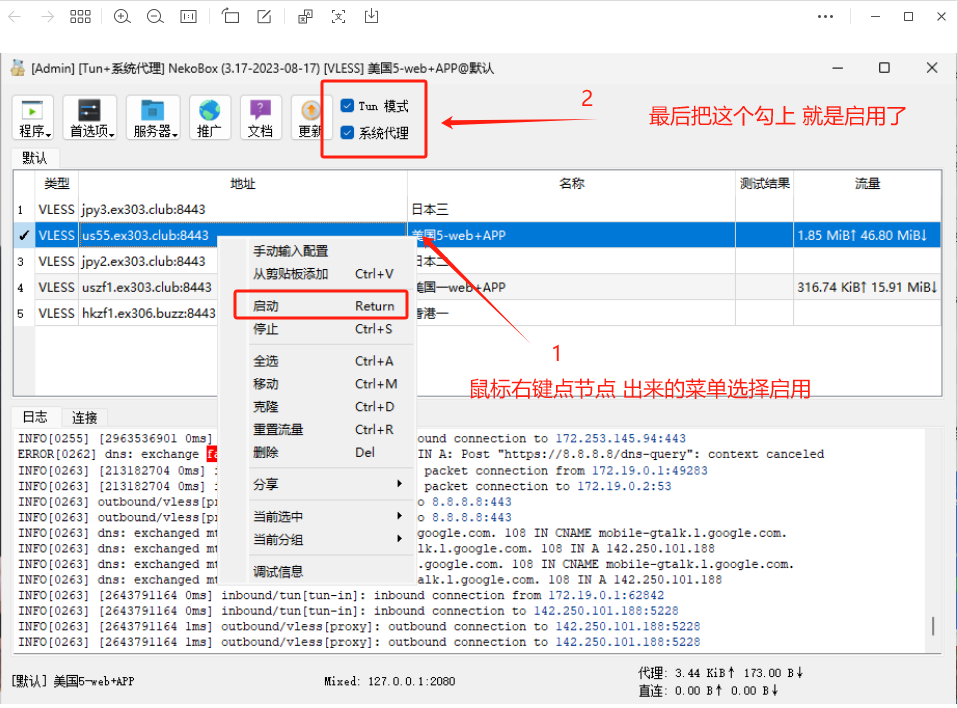The height and width of the screenshot is (708, 958).
Task: Toggle the Tun 模式 checkbox
Action: click(x=347, y=105)
